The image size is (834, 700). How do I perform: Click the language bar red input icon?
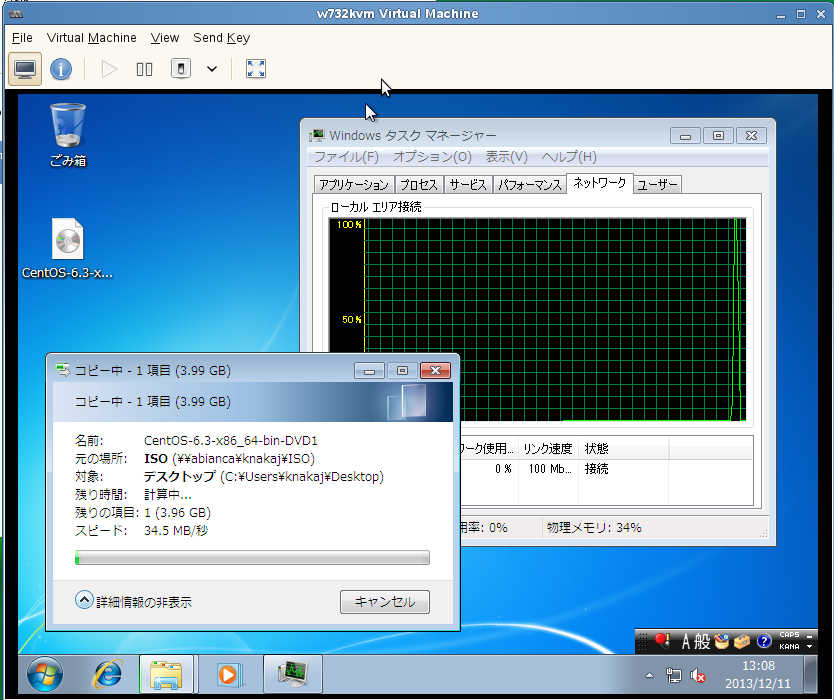pos(662,640)
